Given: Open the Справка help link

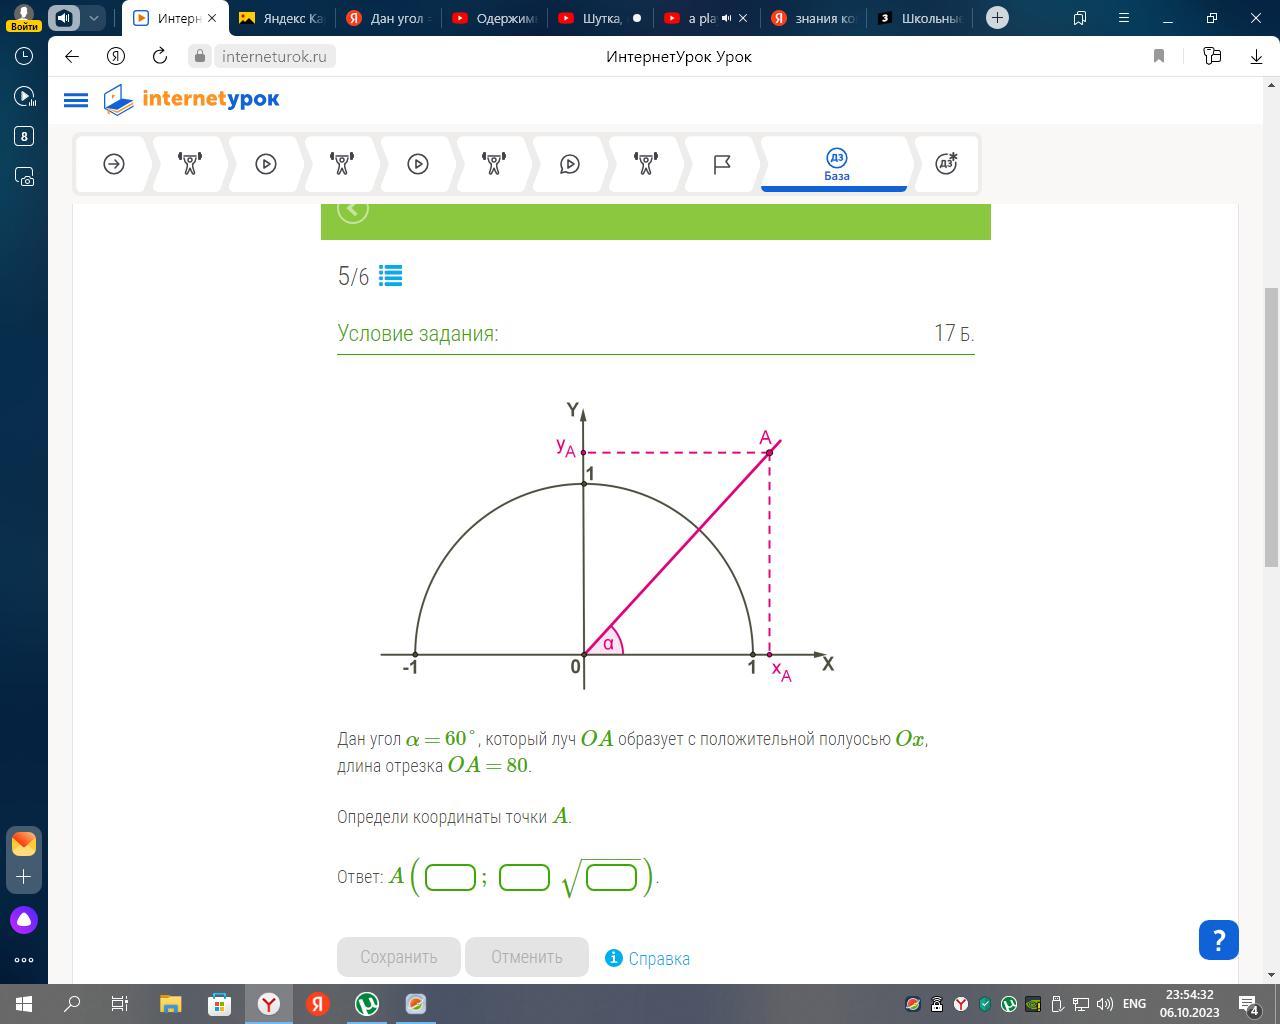Looking at the screenshot, I should point(648,958).
